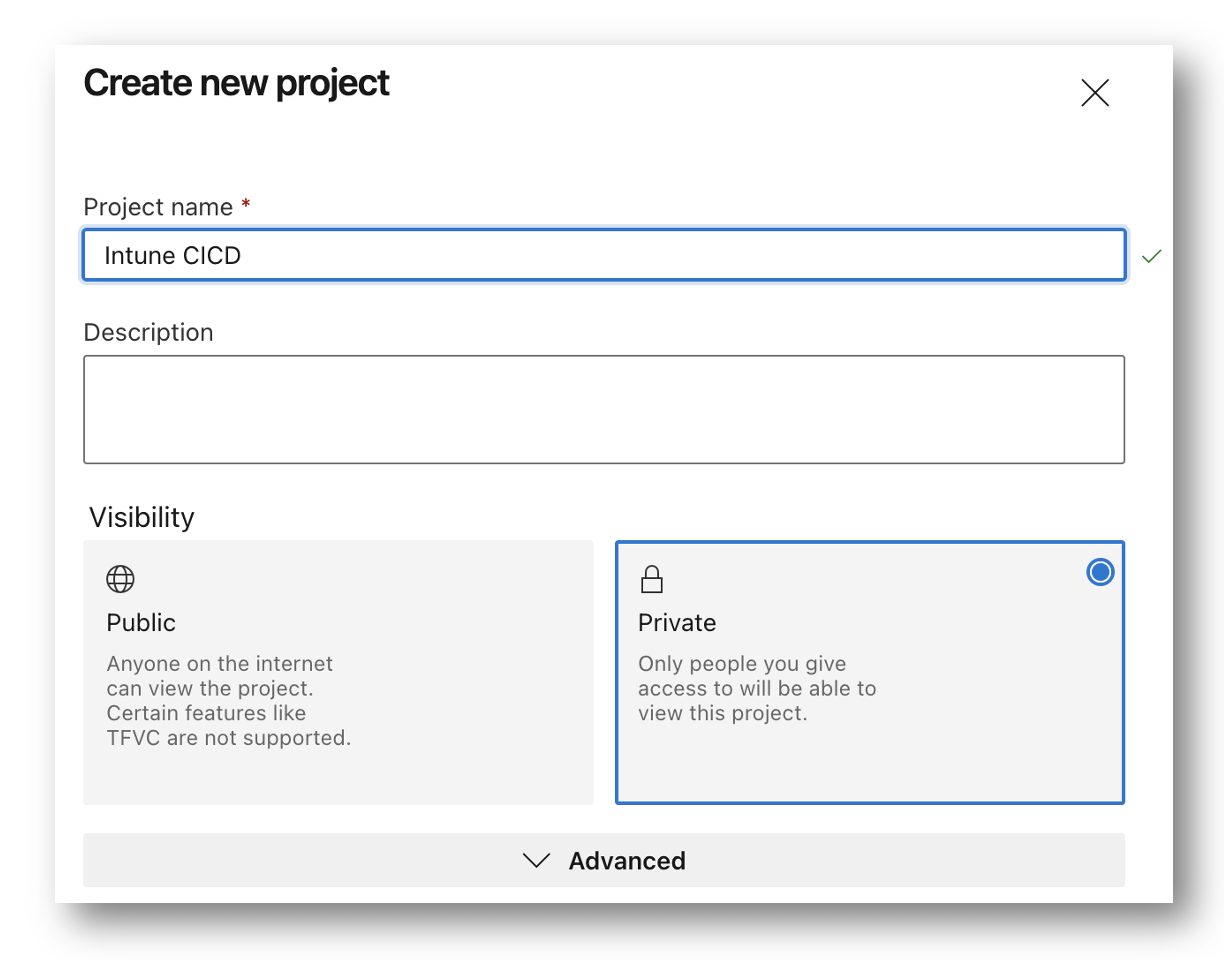
Task: Click the Description text area
Action: [x=604, y=409]
